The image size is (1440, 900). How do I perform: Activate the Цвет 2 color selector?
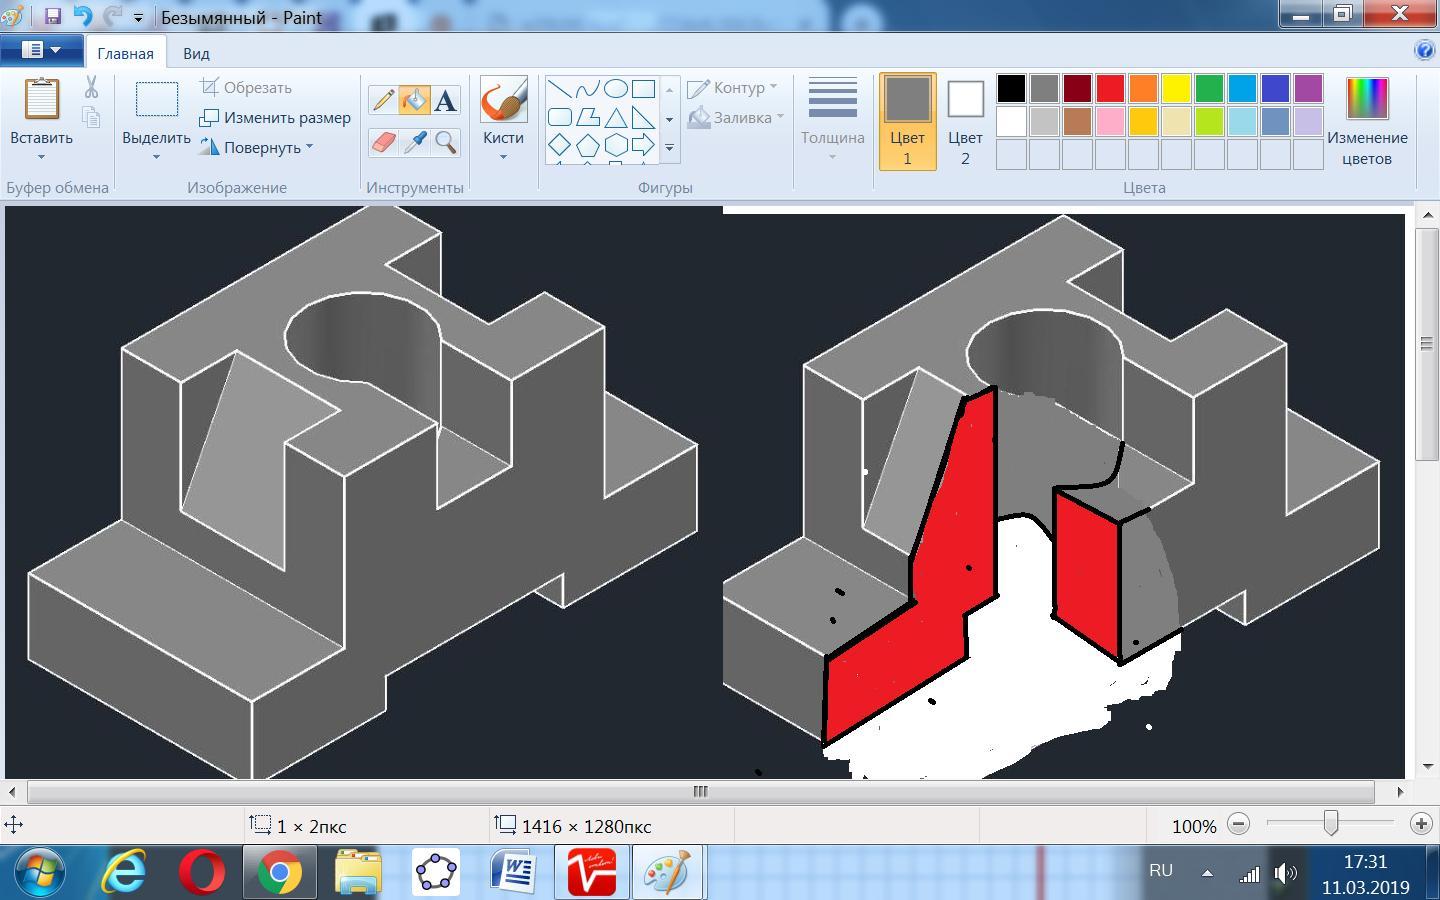pyautogui.click(x=965, y=120)
